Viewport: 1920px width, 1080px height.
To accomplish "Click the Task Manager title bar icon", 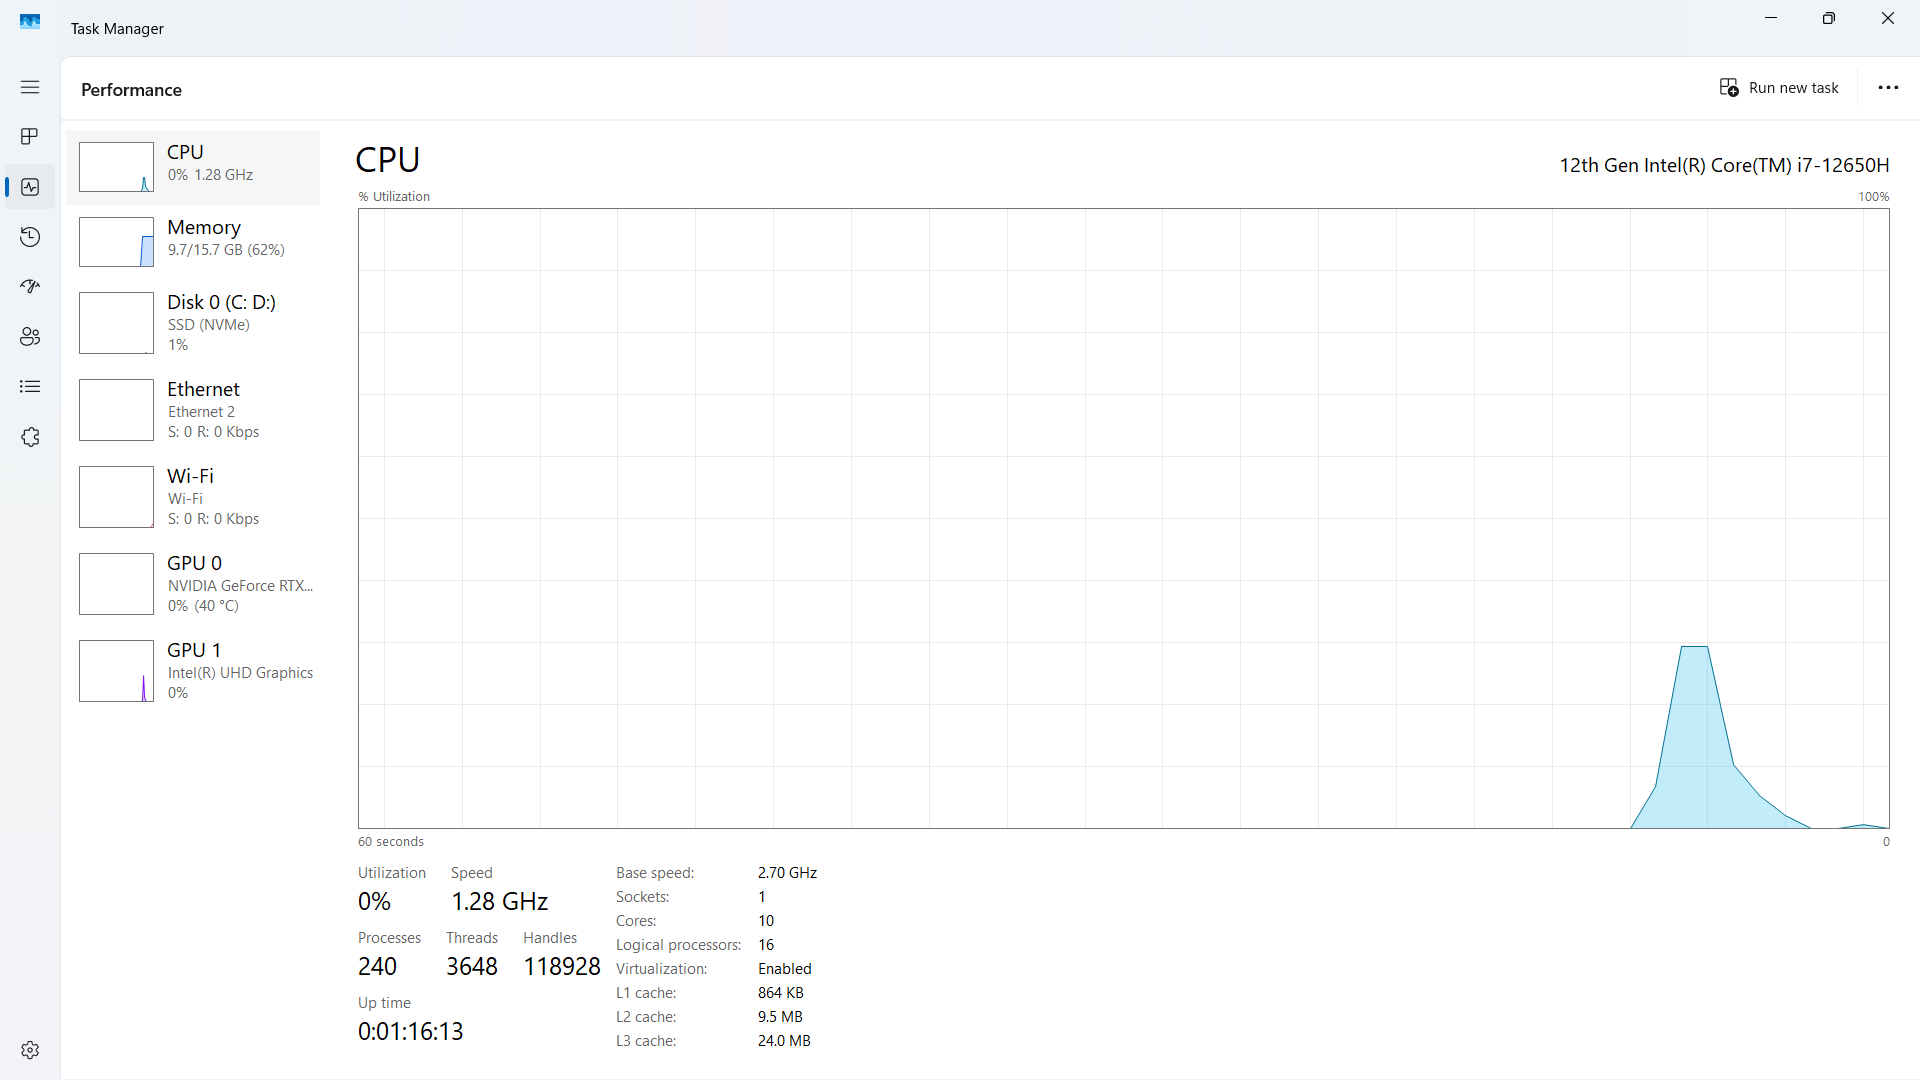I will [30, 21].
